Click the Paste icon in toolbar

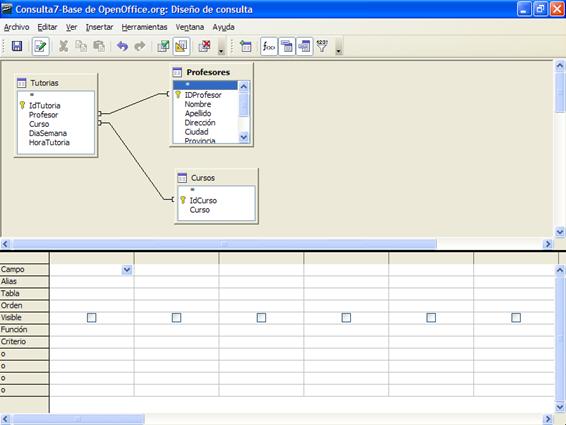coord(99,46)
